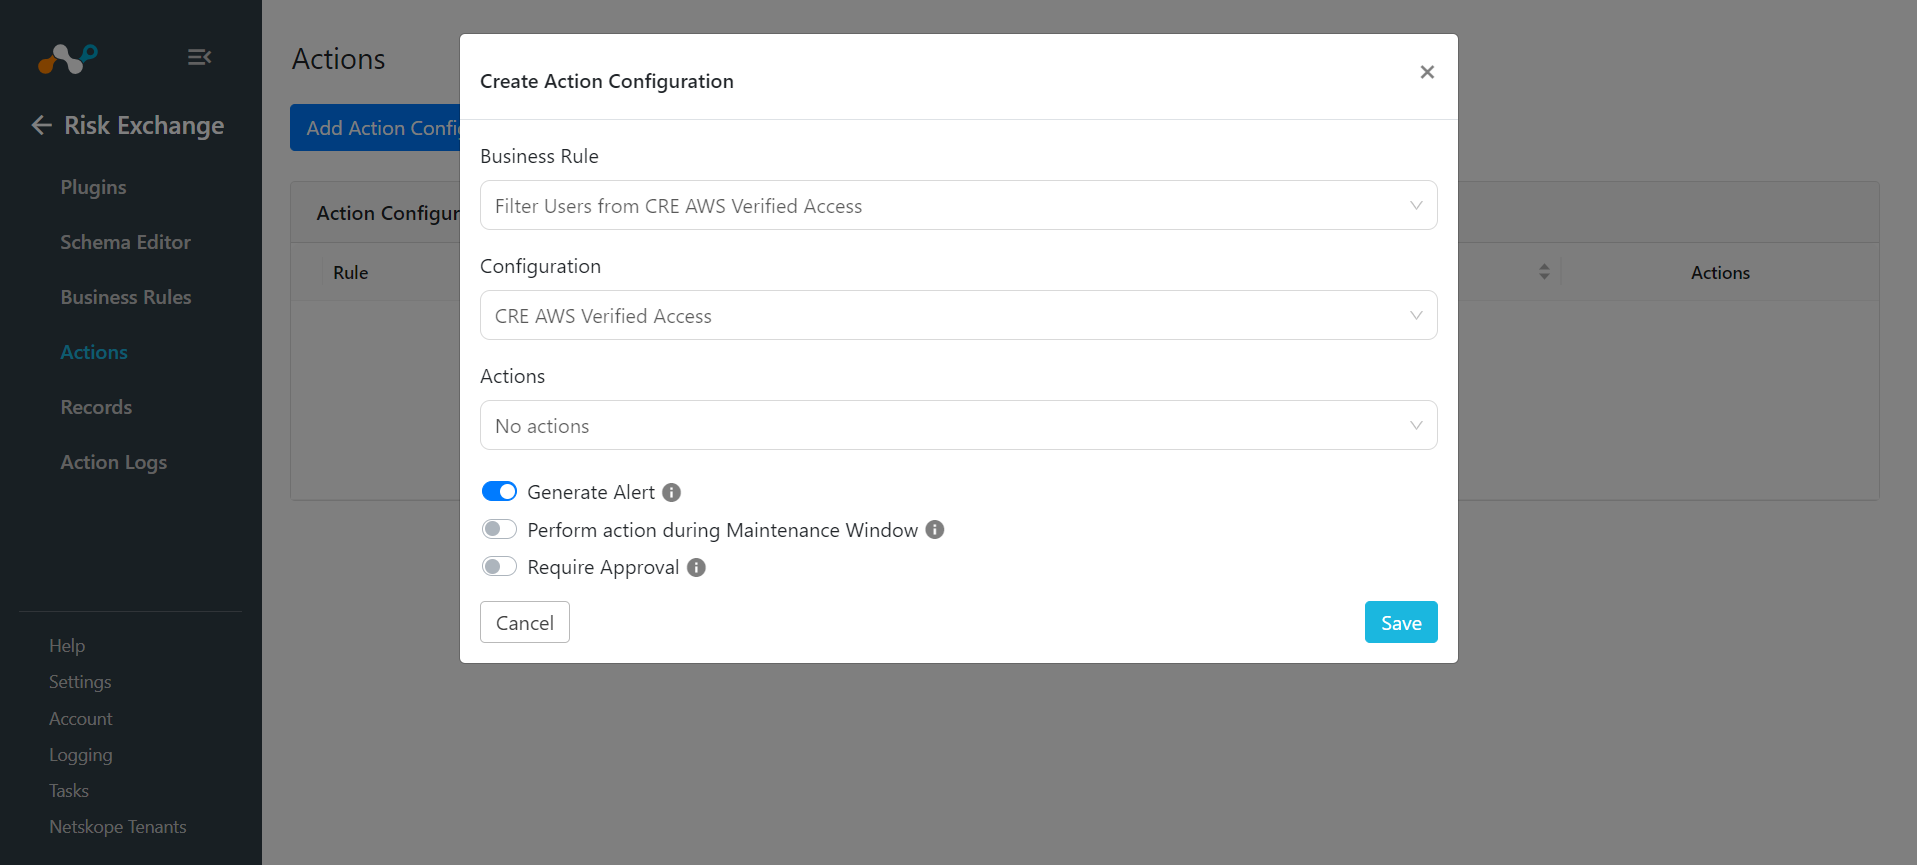The height and width of the screenshot is (865, 1917).
Task: Close the Create Action Configuration dialog
Action: pos(1427,72)
